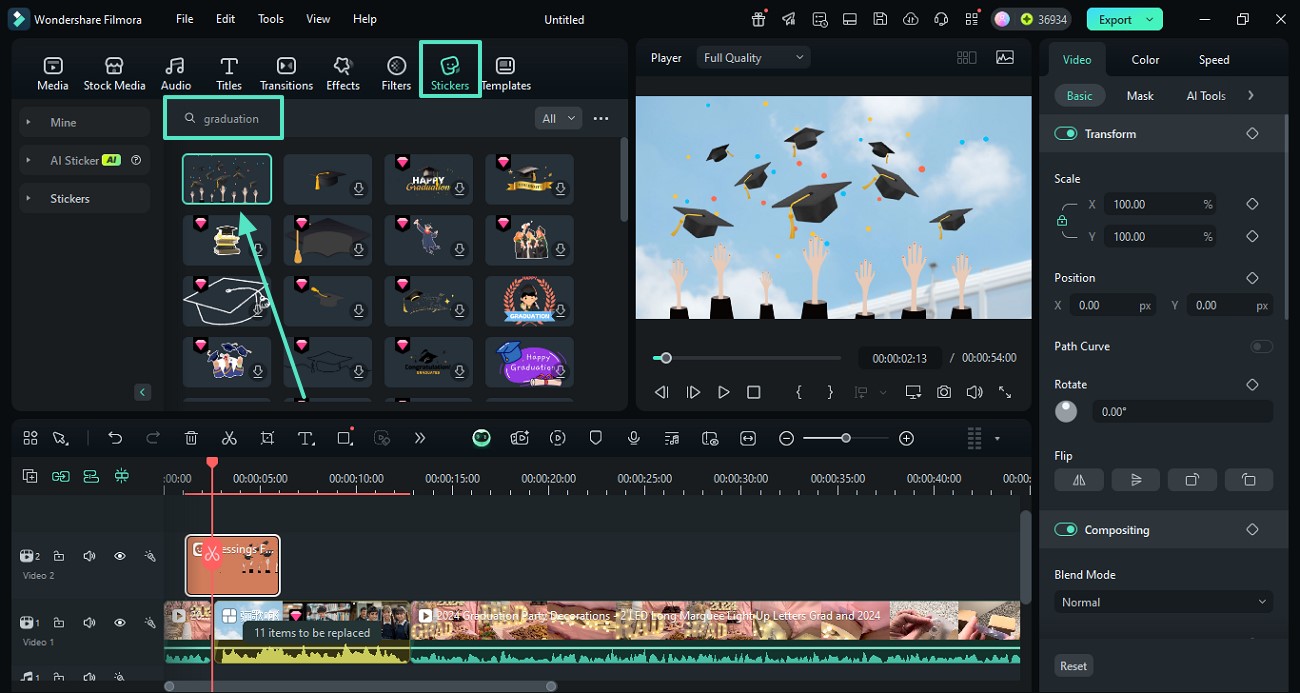The width and height of the screenshot is (1300, 693).
Task: Collapse the sticker sidebar panel
Action: click(142, 393)
